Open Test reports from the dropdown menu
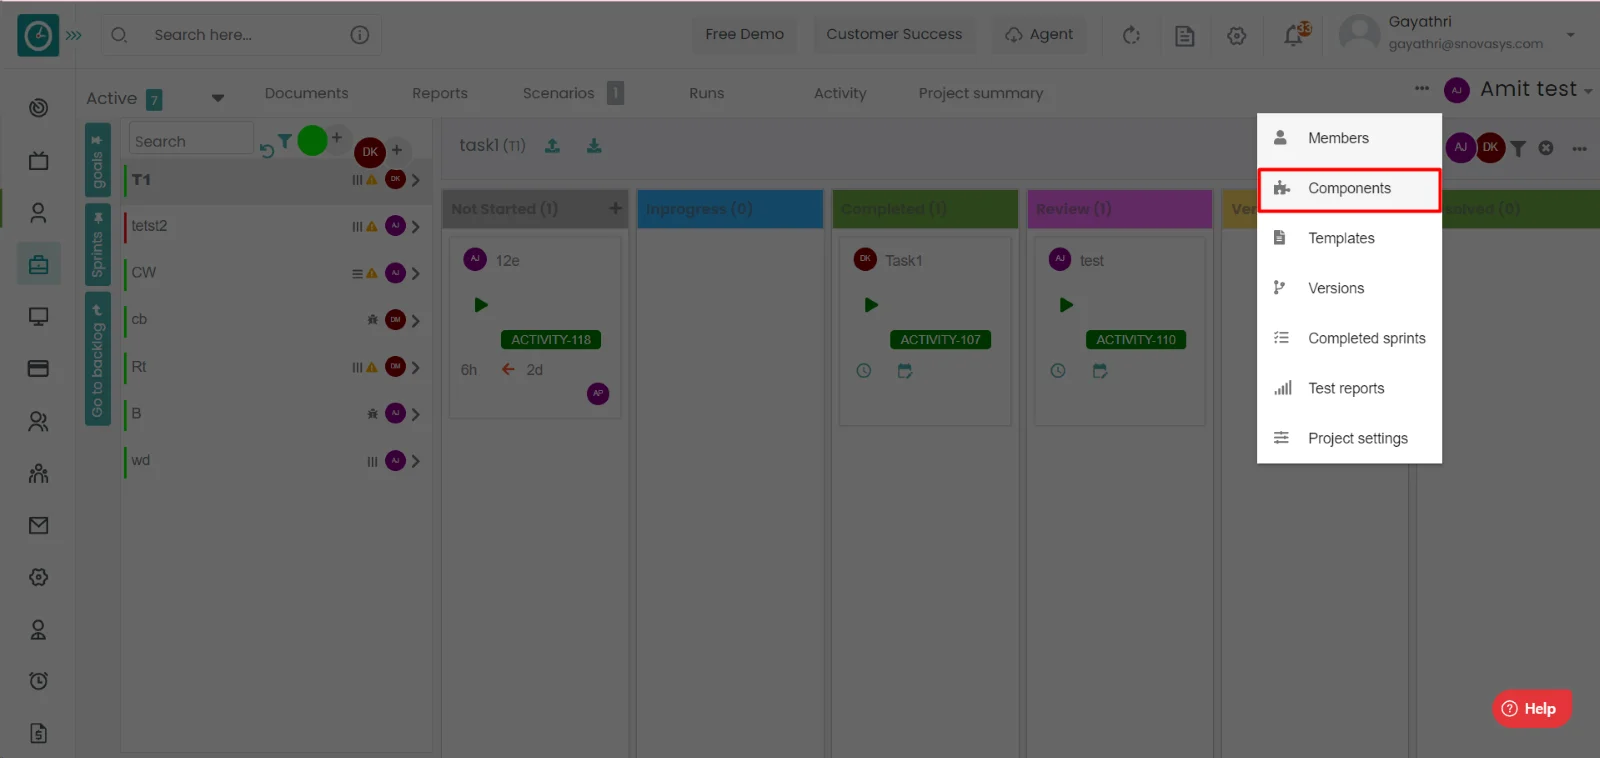 tap(1345, 388)
